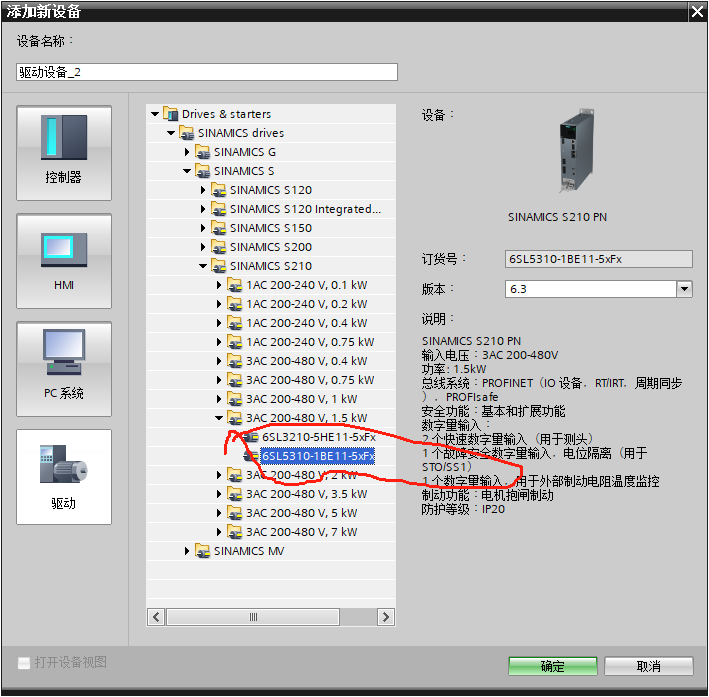
Task: Open the 版本 version dropdown
Action: coord(684,289)
